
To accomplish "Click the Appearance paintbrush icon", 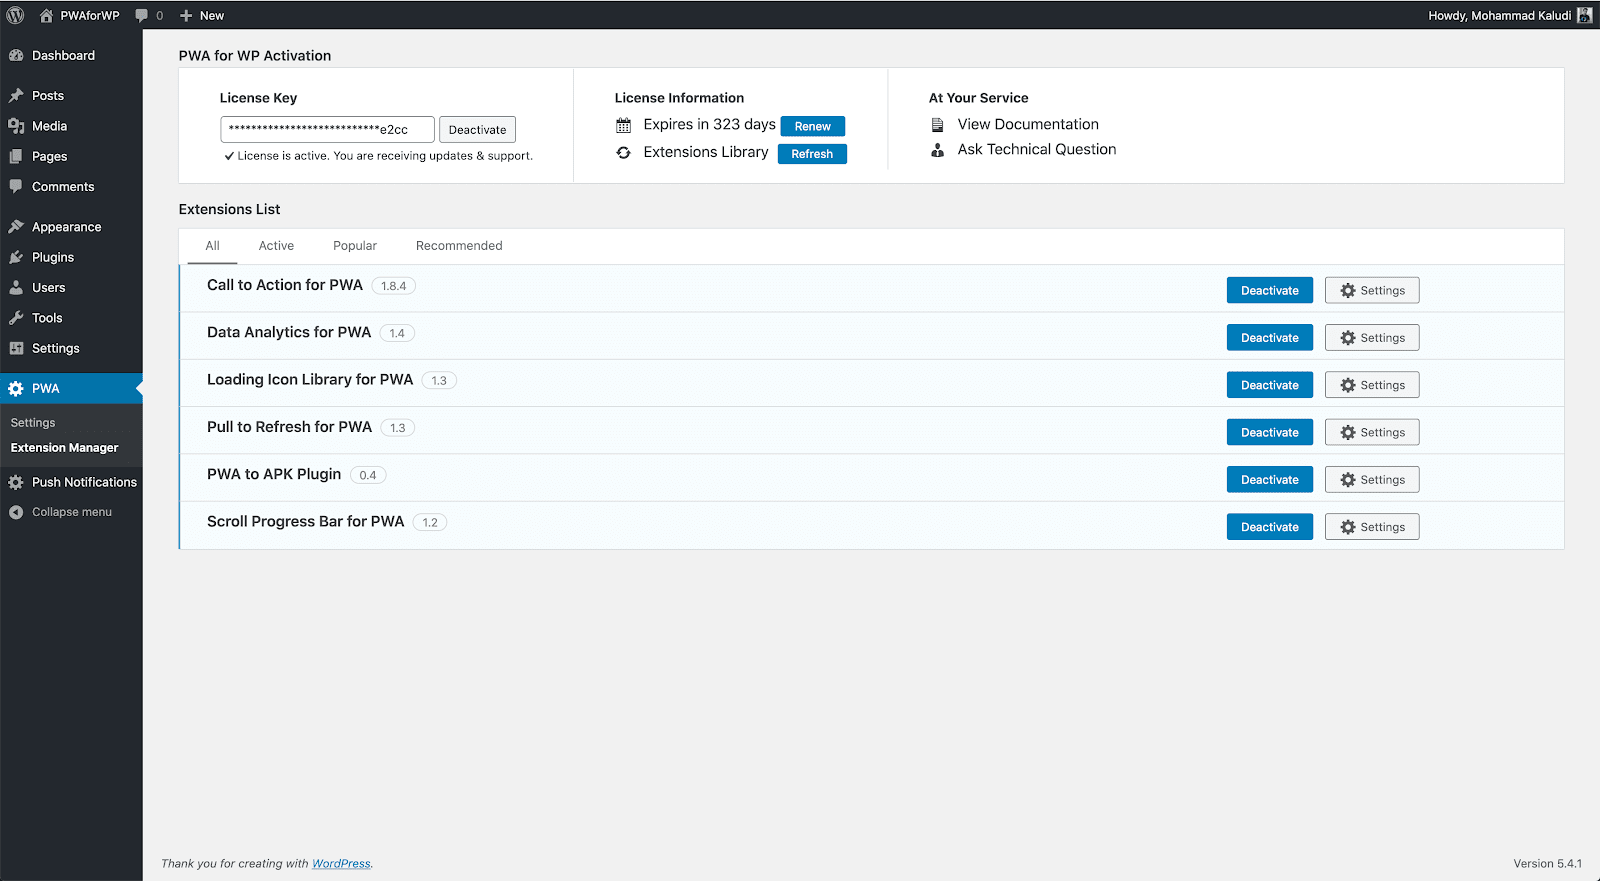I will pos(16,227).
